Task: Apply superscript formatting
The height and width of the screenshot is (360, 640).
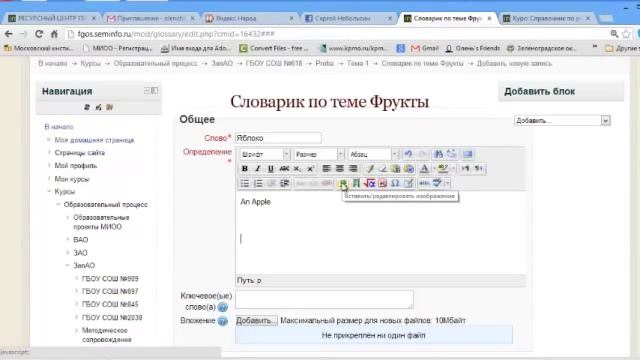Action: pyautogui.click(x=311, y=169)
